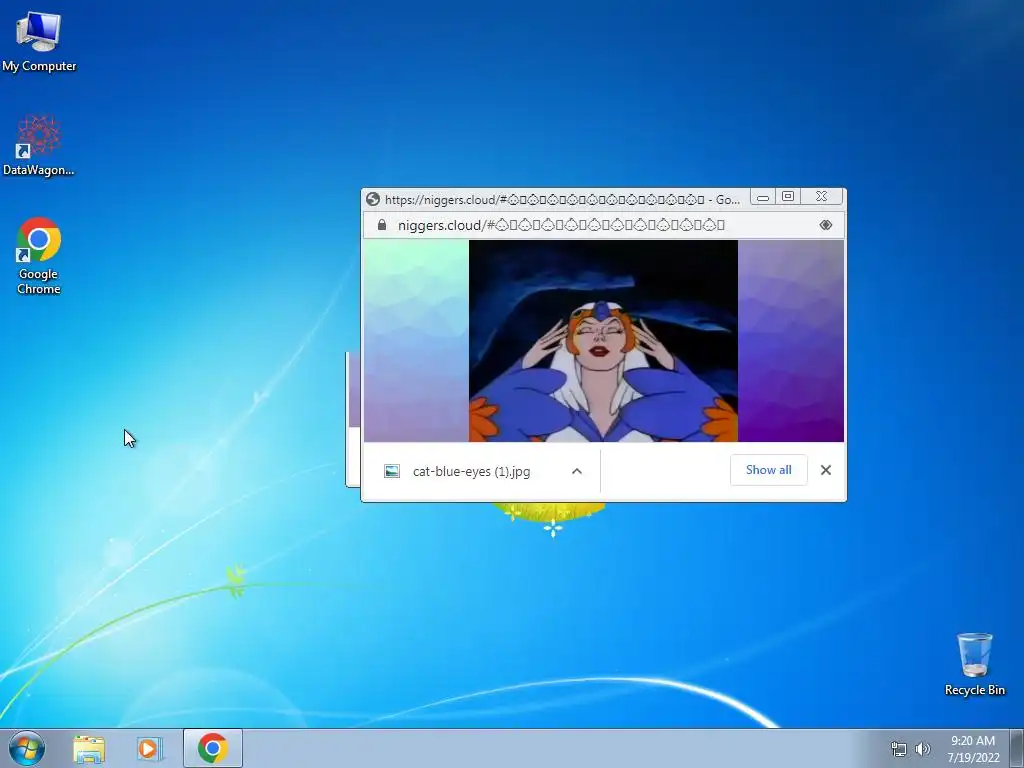Open File Explorer from the taskbar
The width and height of the screenshot is (1024, 768).
[x=89, y=748]
